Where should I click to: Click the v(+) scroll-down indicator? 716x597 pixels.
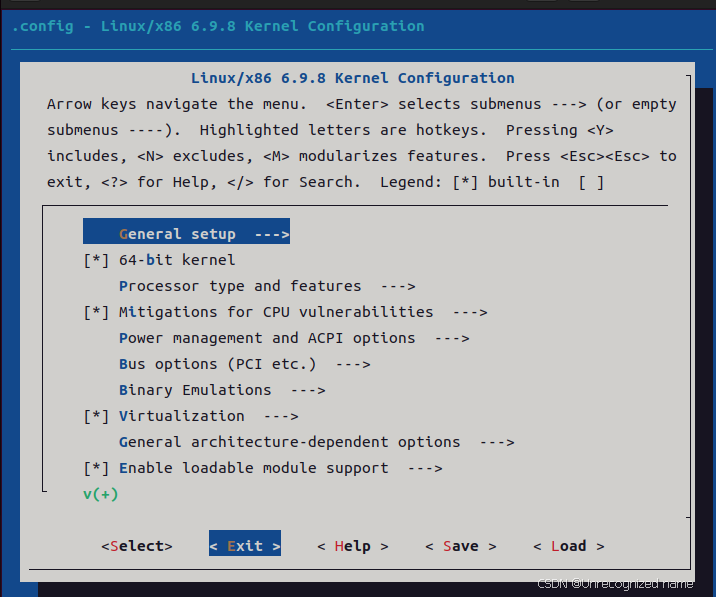coord(101,494)
